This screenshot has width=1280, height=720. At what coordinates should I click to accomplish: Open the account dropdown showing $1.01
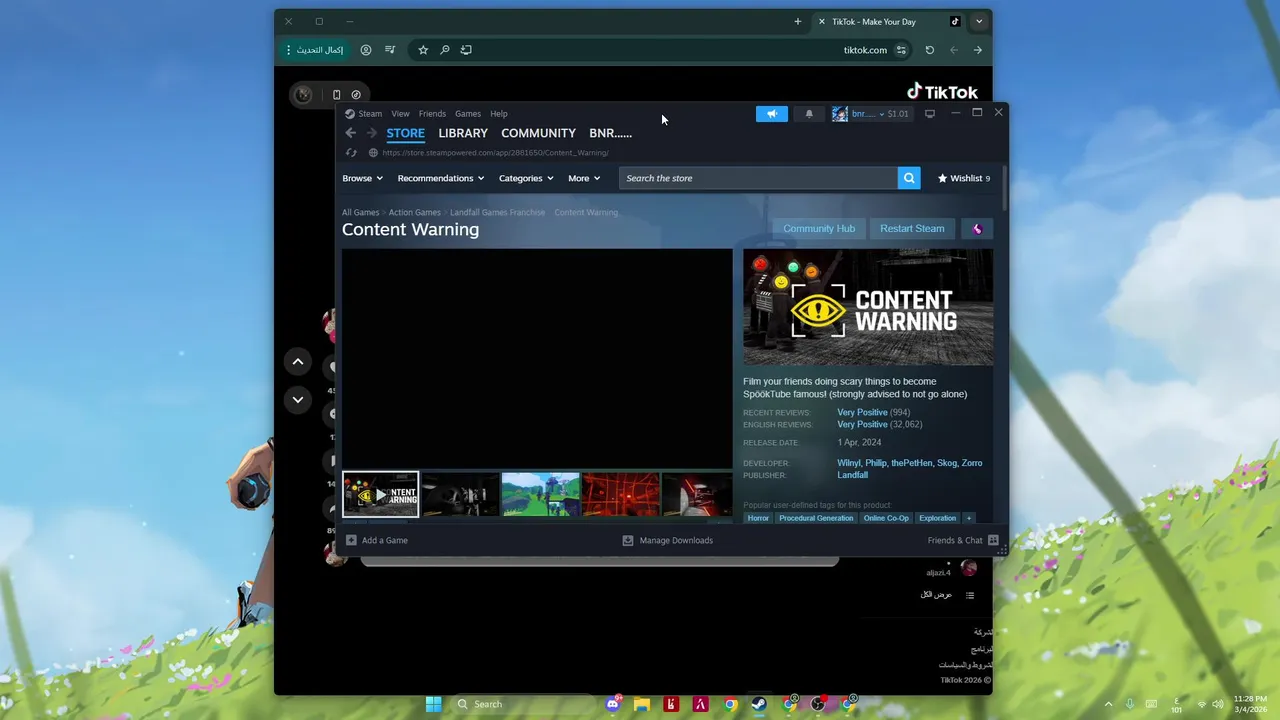point(880,114)
